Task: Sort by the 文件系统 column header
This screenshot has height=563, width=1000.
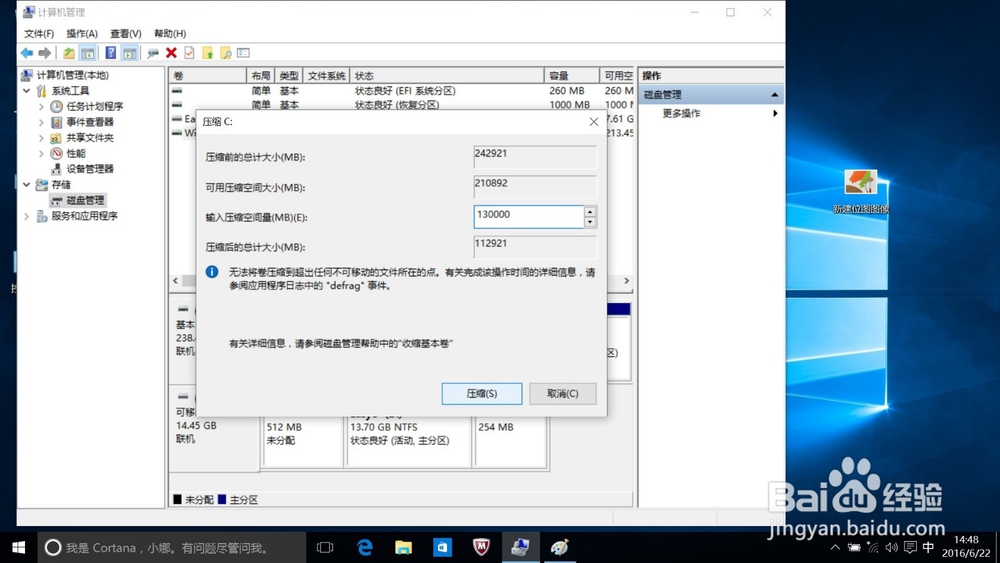Action: 327,76
